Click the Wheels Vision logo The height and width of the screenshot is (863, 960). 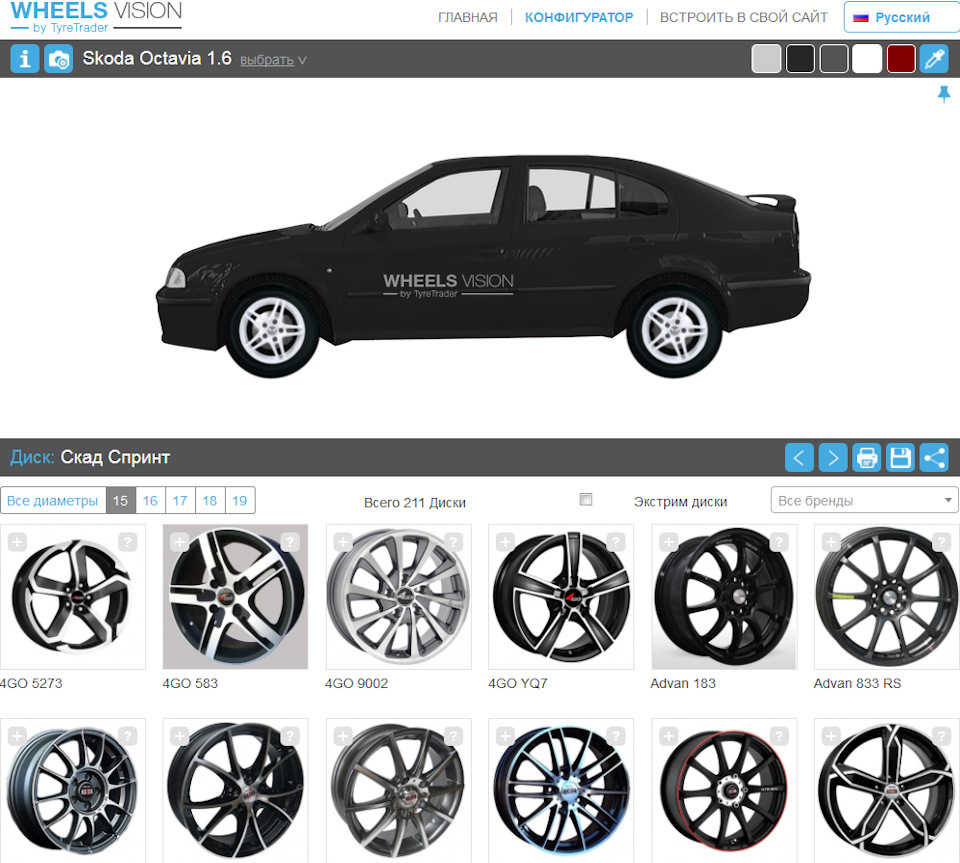click(x=96, y=17)
